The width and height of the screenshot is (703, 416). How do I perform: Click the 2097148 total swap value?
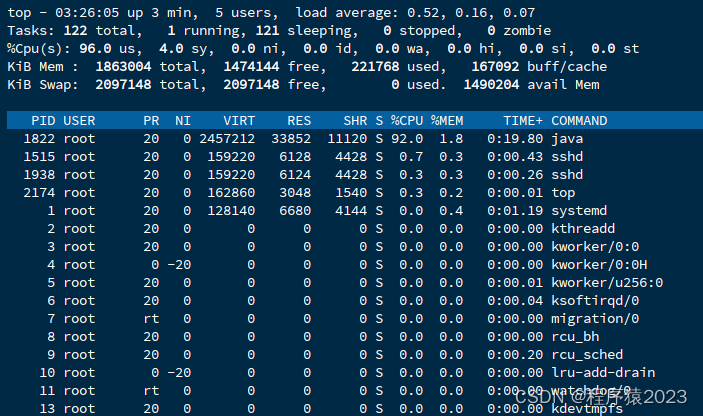[x=123, y=84]
